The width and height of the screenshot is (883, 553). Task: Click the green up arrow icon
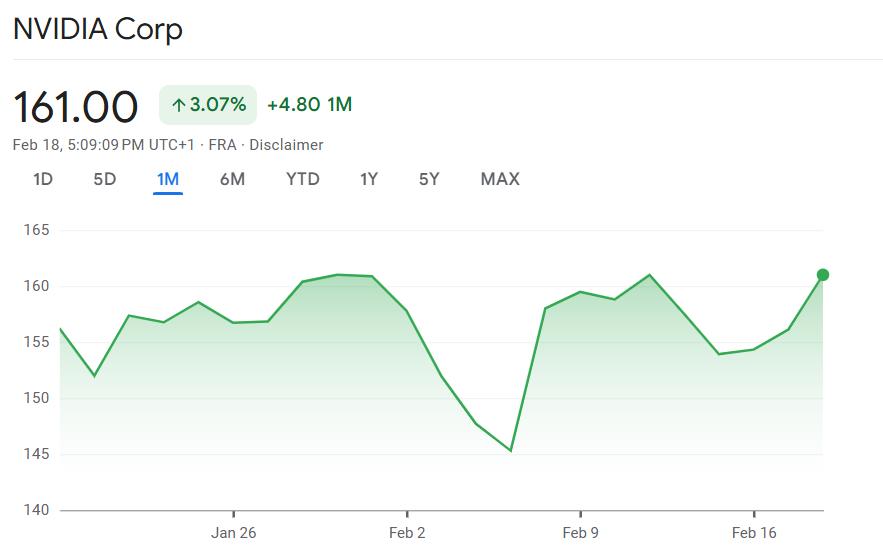tap(179, 105)
